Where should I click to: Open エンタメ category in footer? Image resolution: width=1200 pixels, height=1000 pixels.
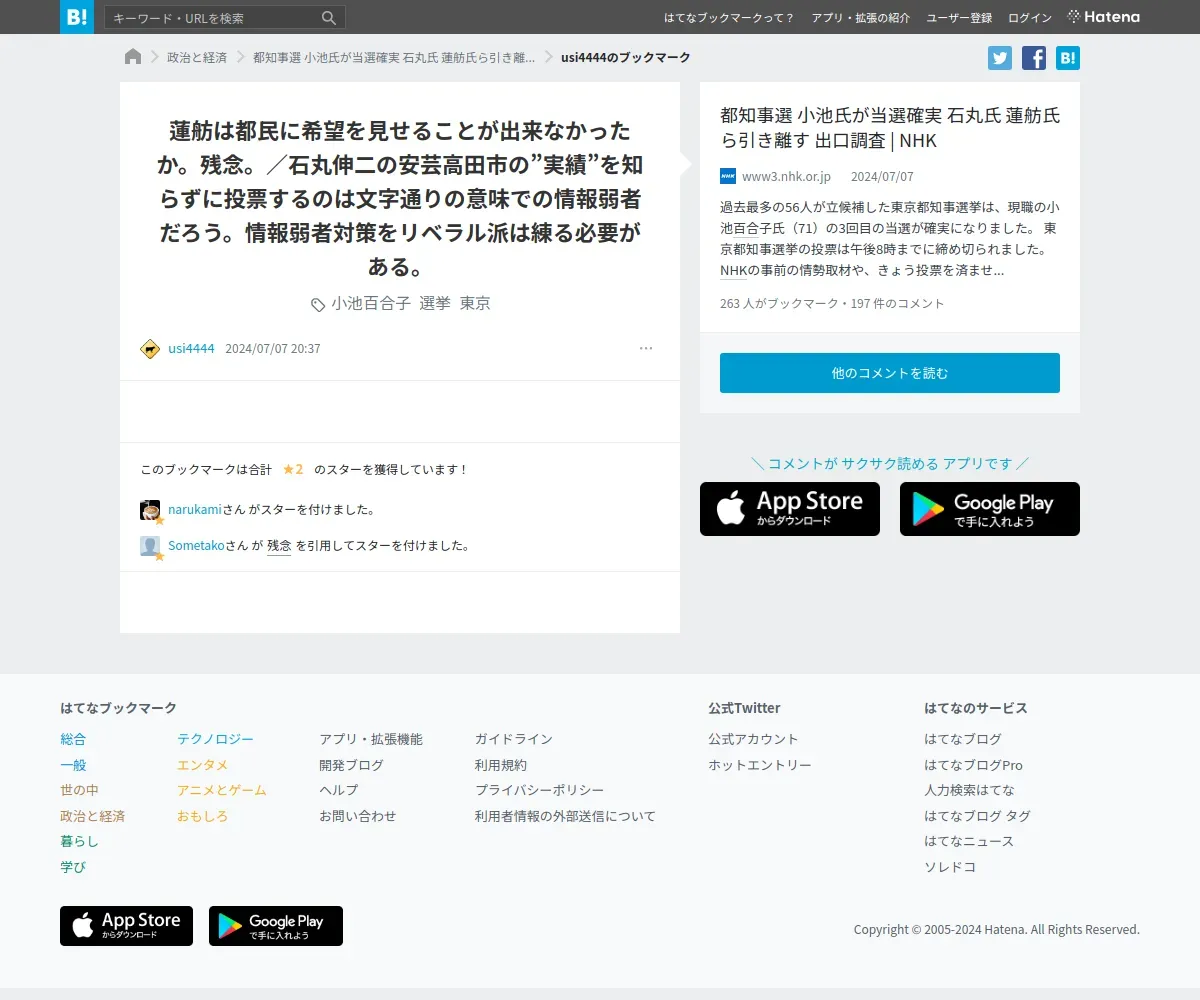[x=202, y=765]
